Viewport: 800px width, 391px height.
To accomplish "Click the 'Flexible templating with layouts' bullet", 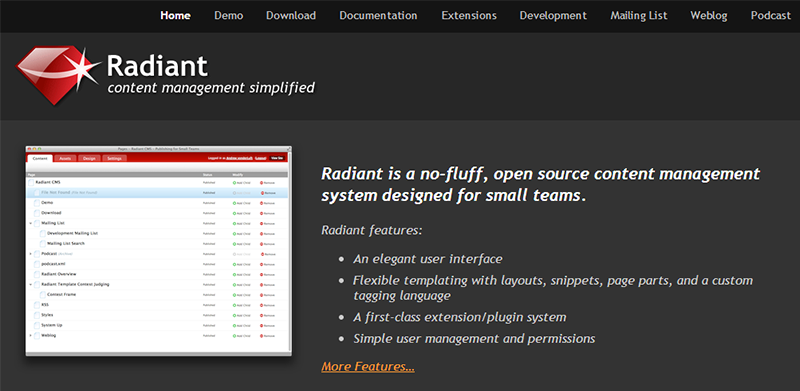I will coord(553,288).
